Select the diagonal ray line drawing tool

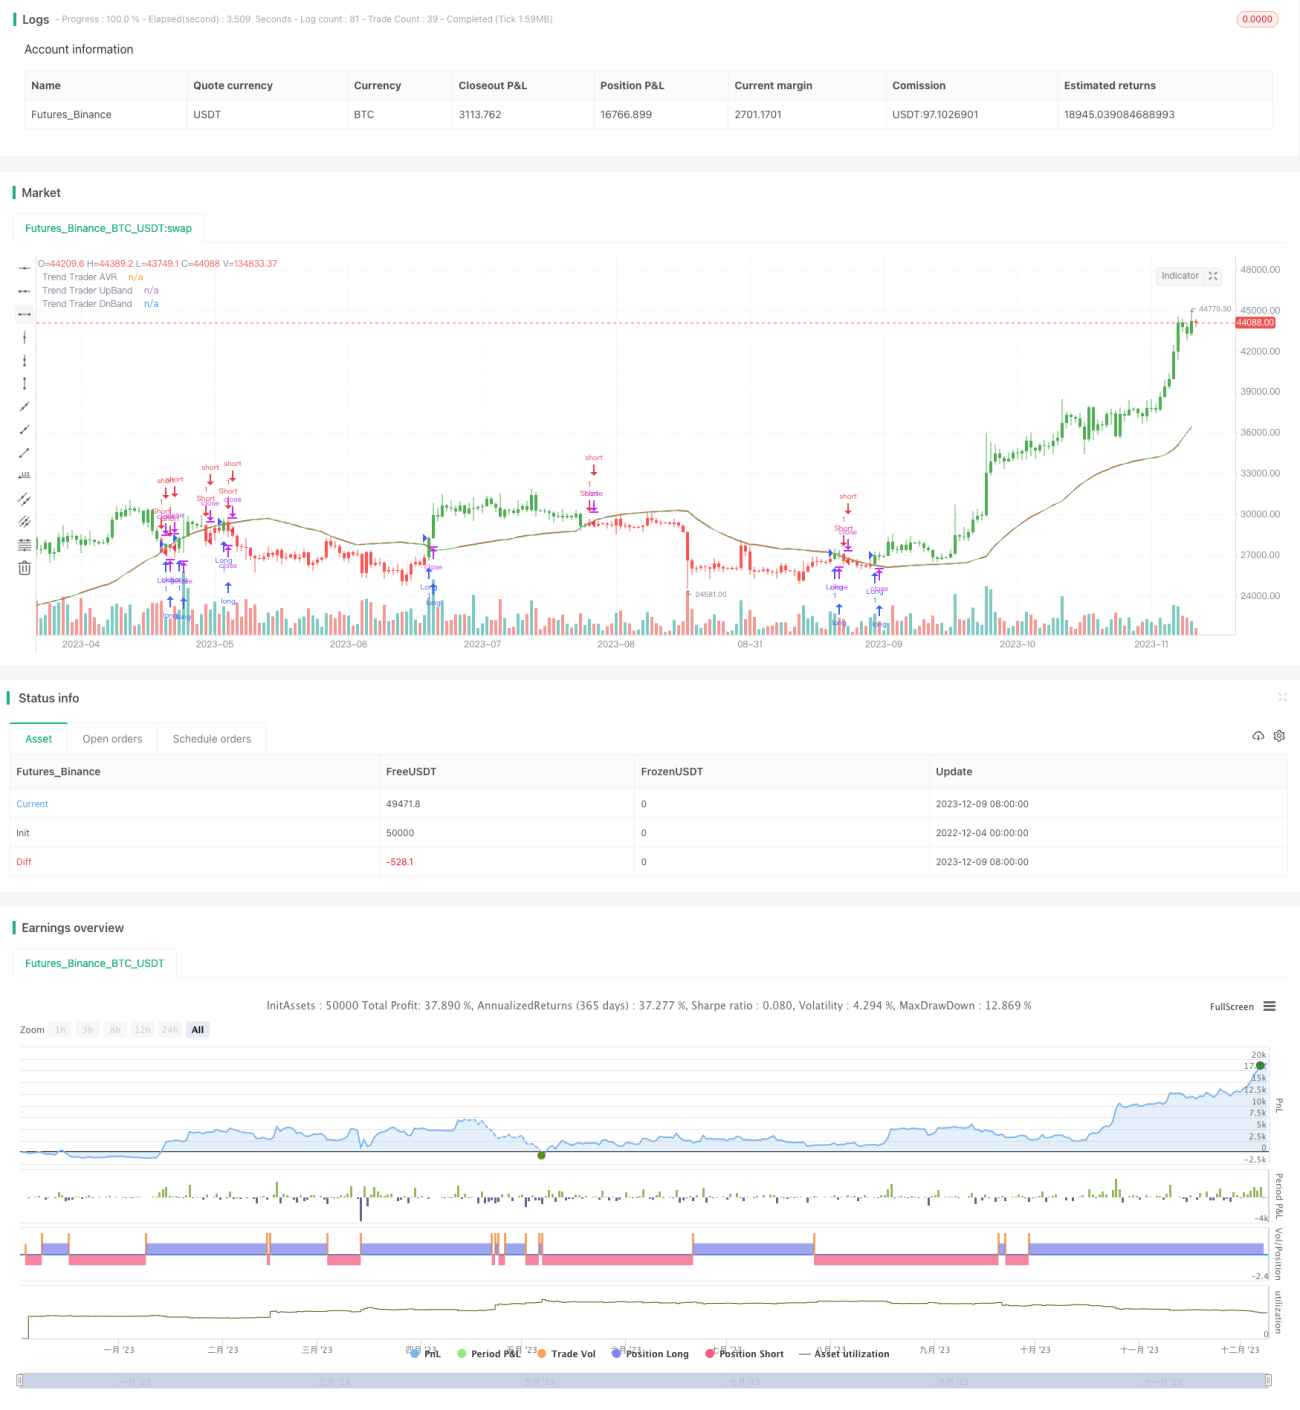pyautogui.click(x=24, y=430)
